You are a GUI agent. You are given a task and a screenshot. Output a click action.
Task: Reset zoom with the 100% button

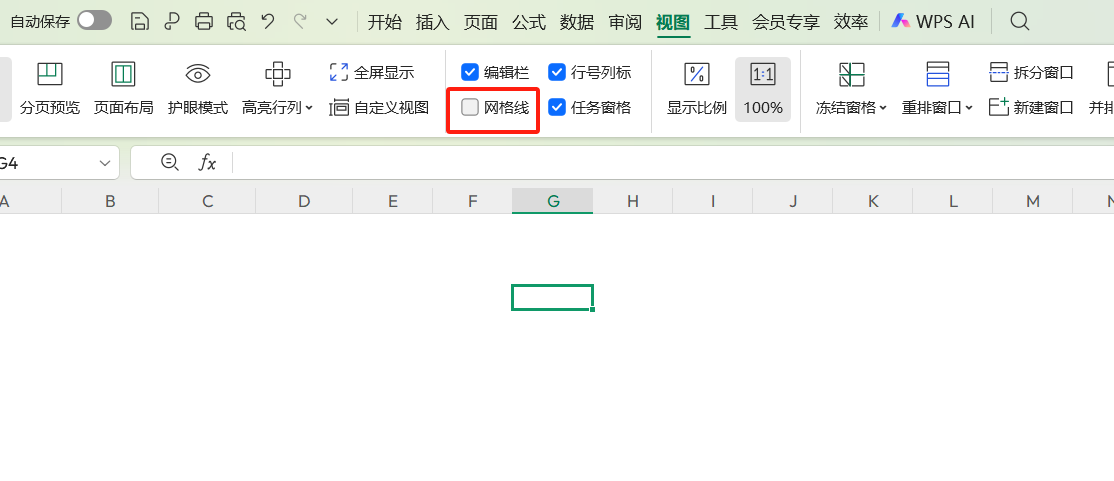pyautogui.click(x=763, y=89)
